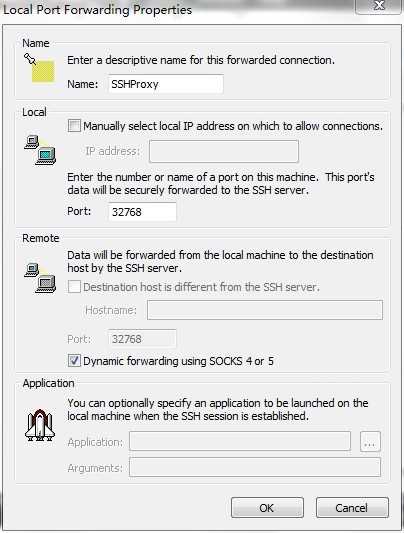404x533 pixels.
Task: Click the yellow pinned note icon
Action: tap(39, 68)
